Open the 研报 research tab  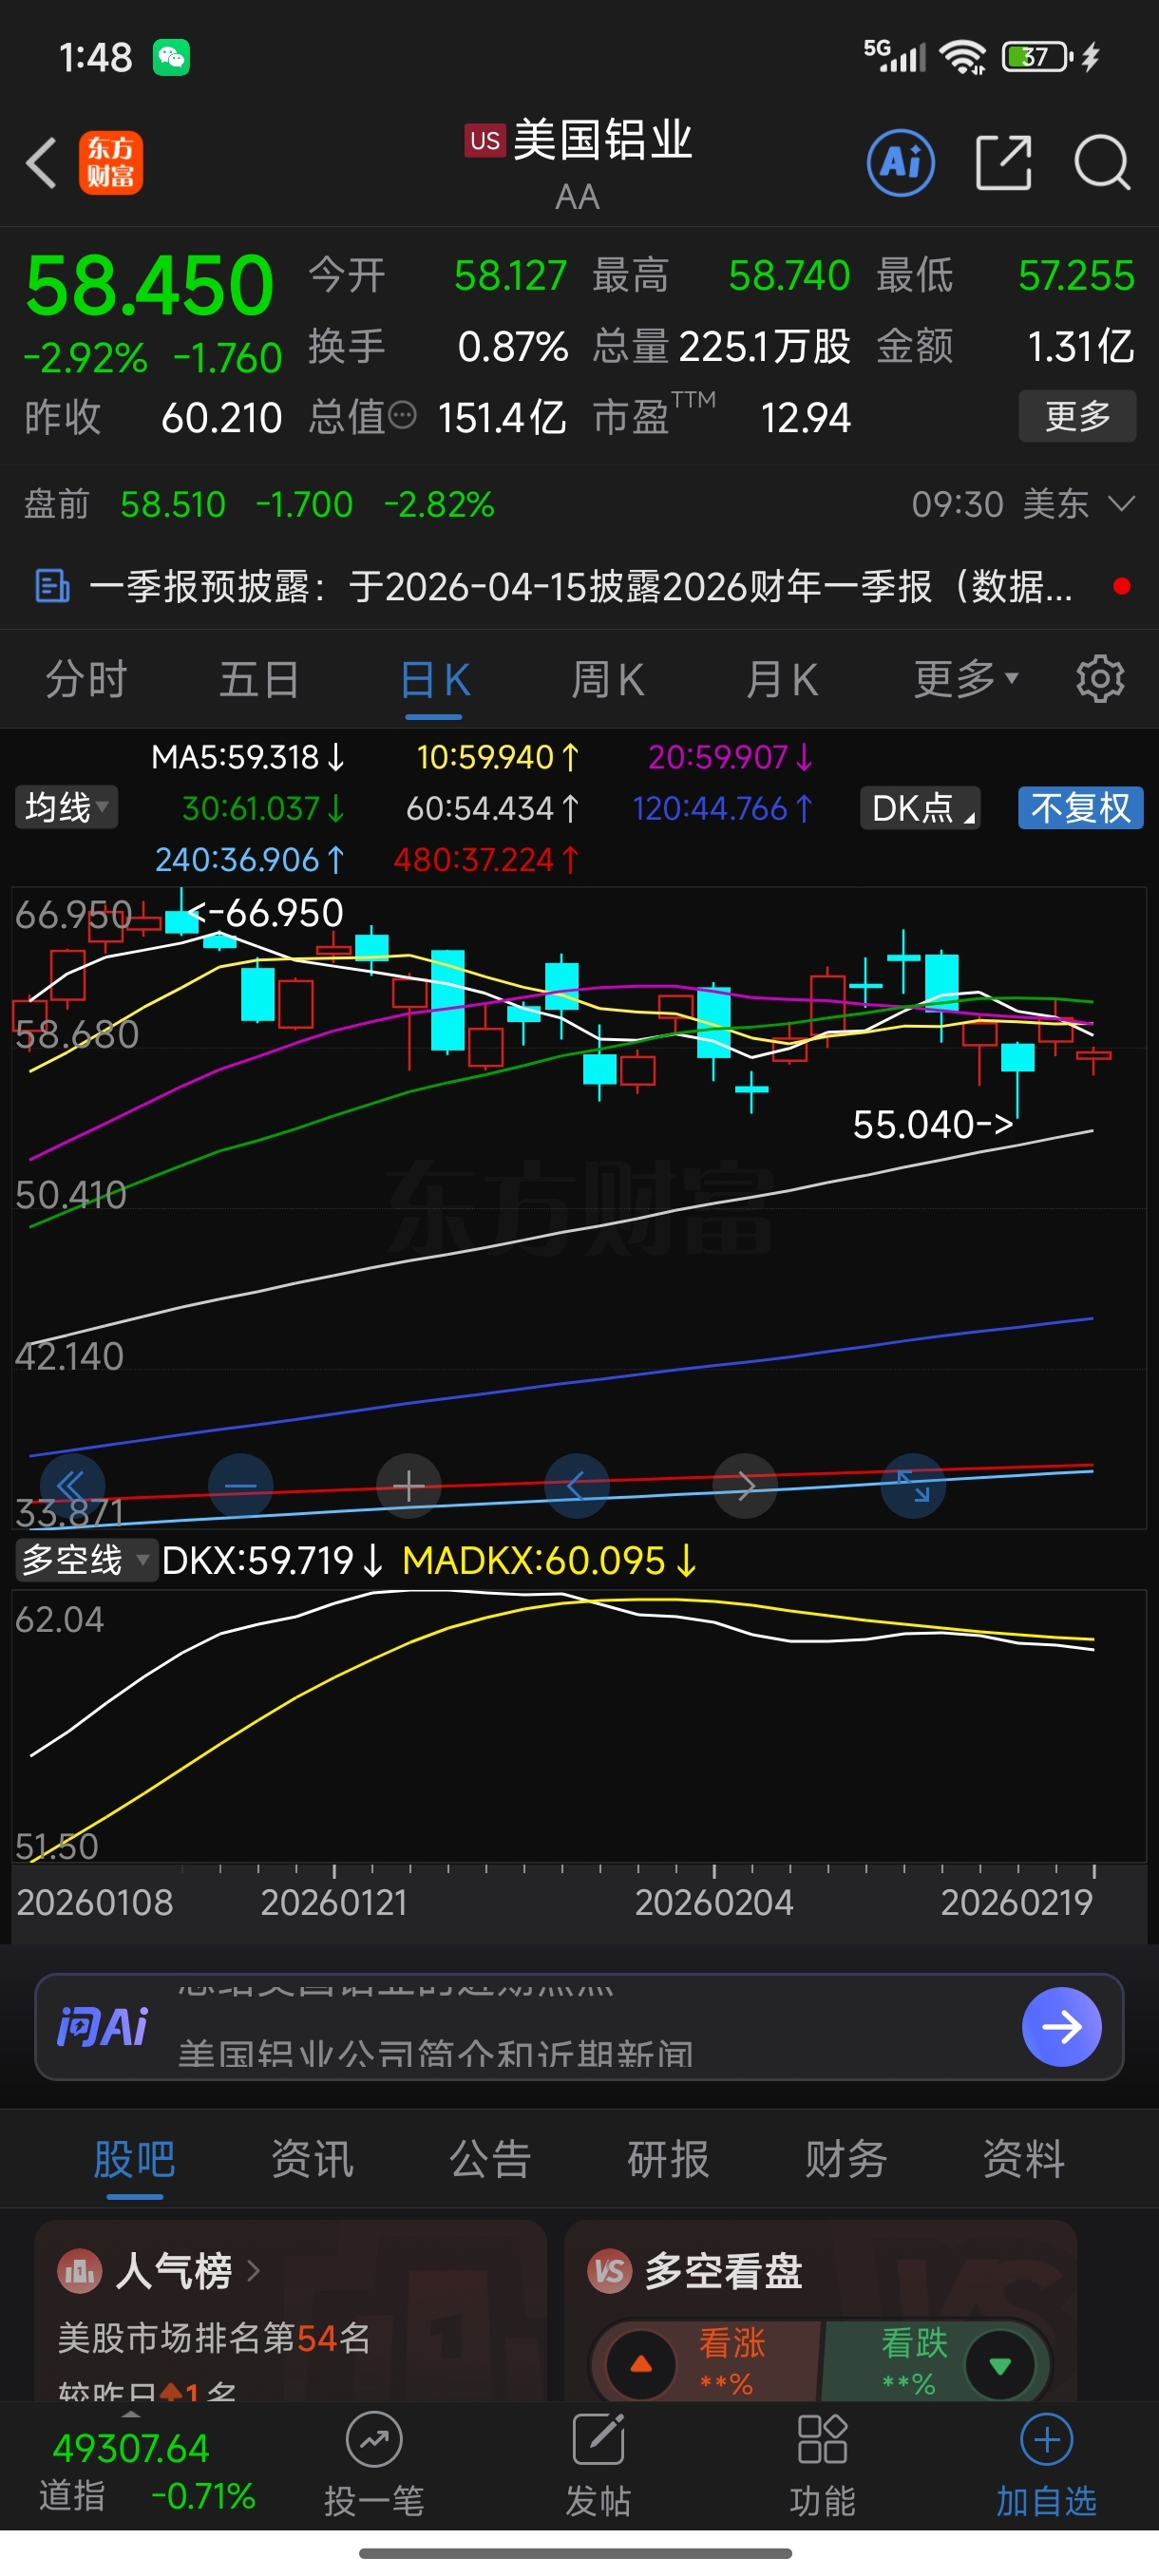(x=668, y=2159)
